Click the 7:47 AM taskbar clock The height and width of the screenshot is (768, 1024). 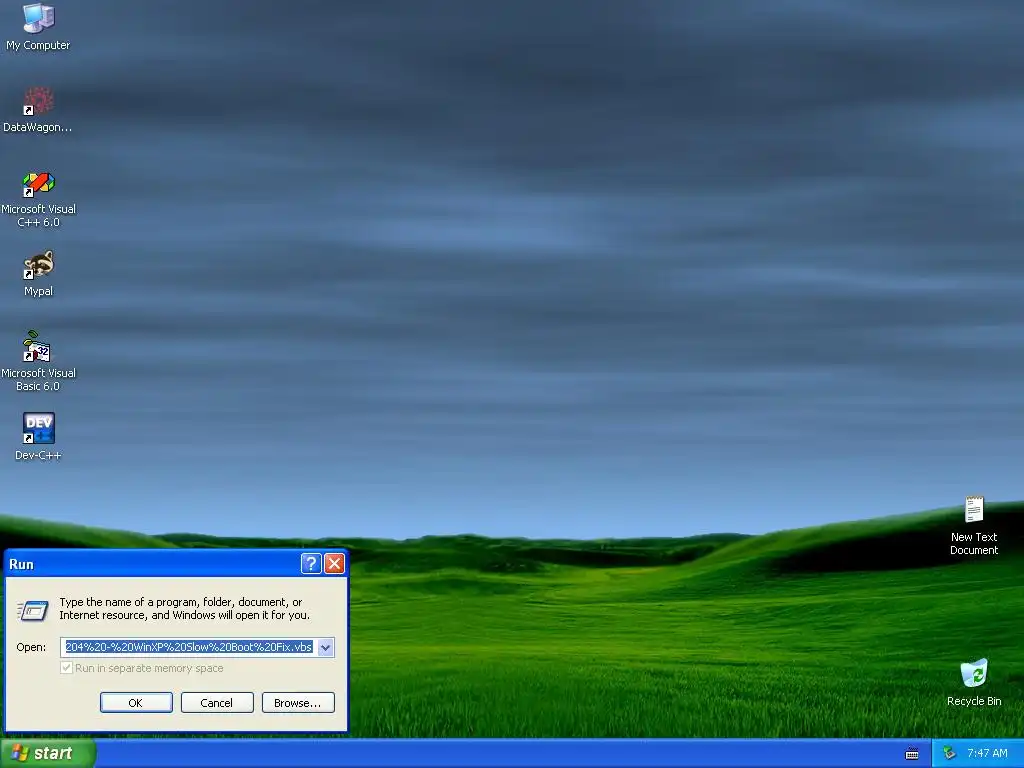(x=987, y=753)
